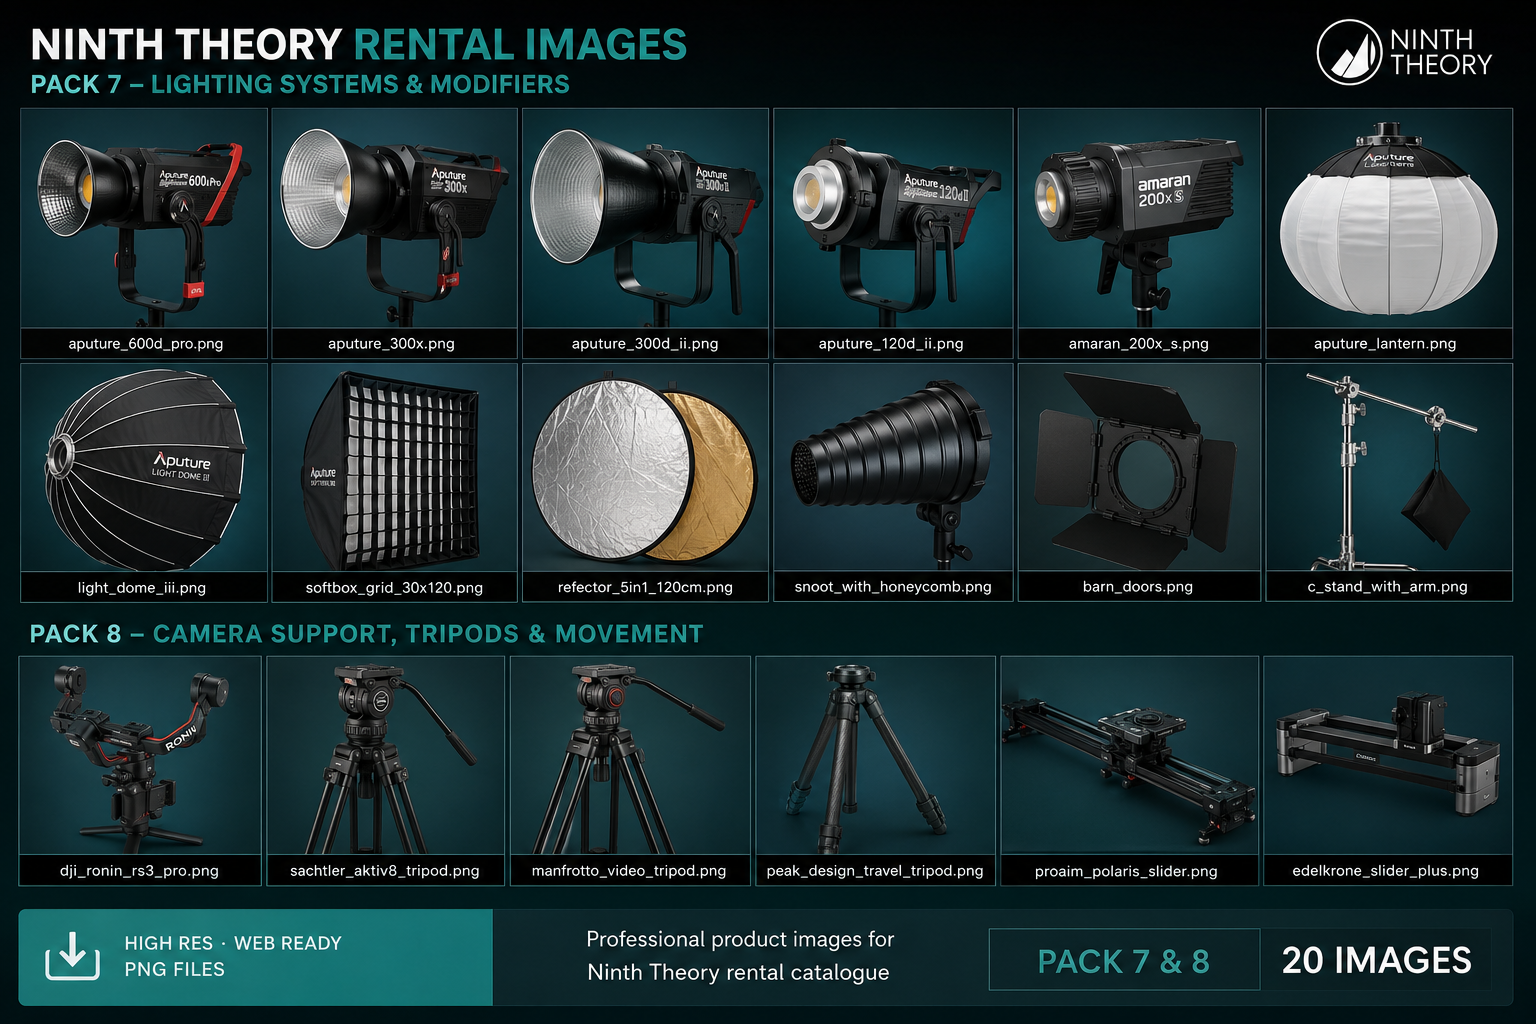Select the Aputure 300x light image
This screenshot has width=1536, height=1024.
click(x=394, y=218)
